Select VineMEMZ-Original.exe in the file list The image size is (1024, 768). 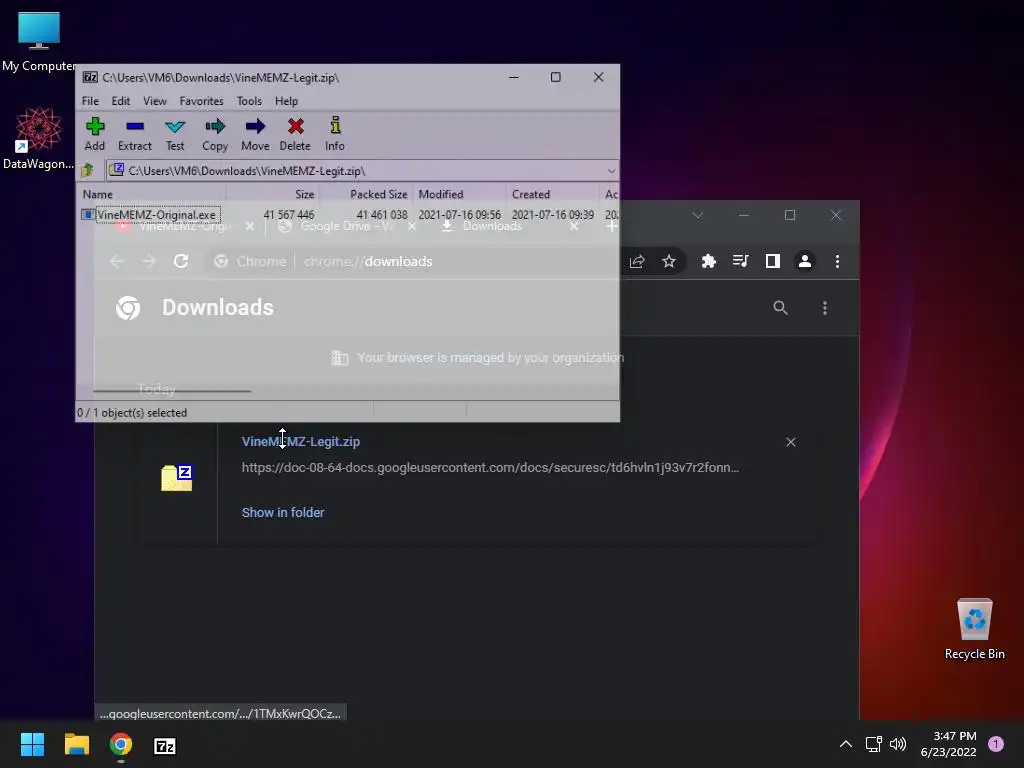pos(156,215)
